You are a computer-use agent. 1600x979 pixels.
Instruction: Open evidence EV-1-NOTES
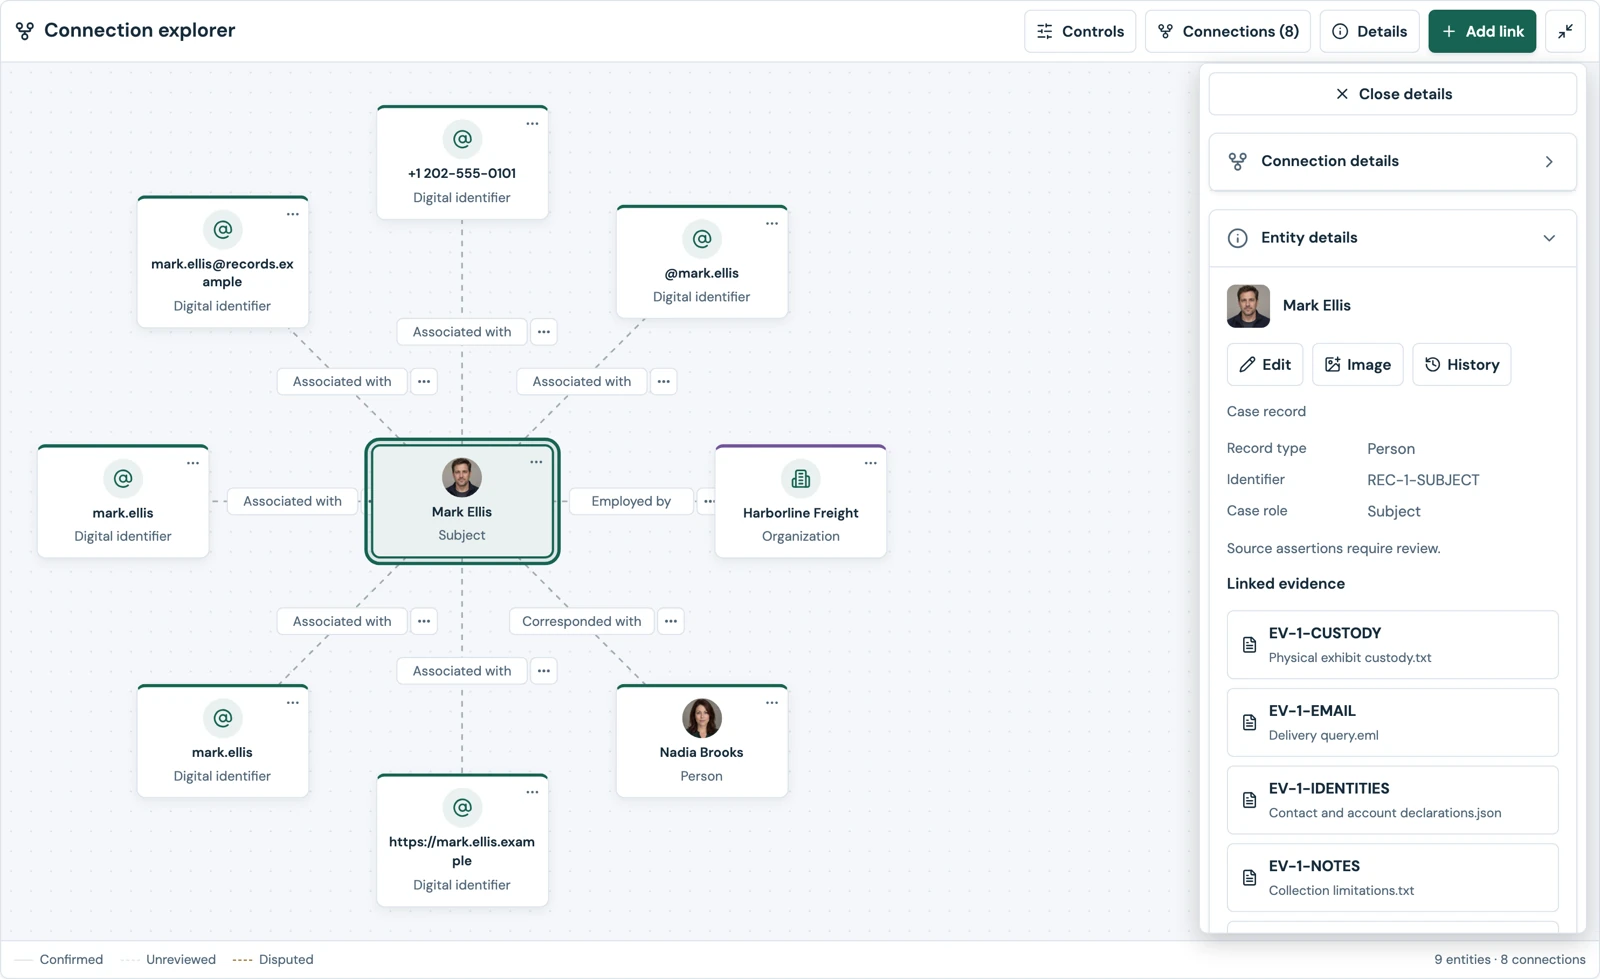coord(1392,878)
